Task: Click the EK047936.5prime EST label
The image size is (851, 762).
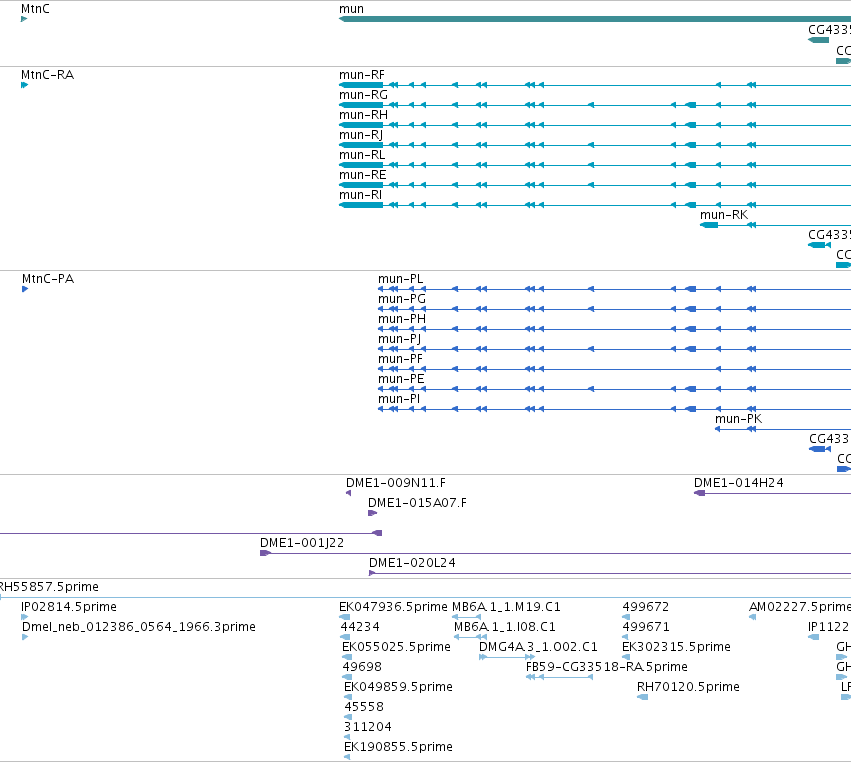Action: 393,607
